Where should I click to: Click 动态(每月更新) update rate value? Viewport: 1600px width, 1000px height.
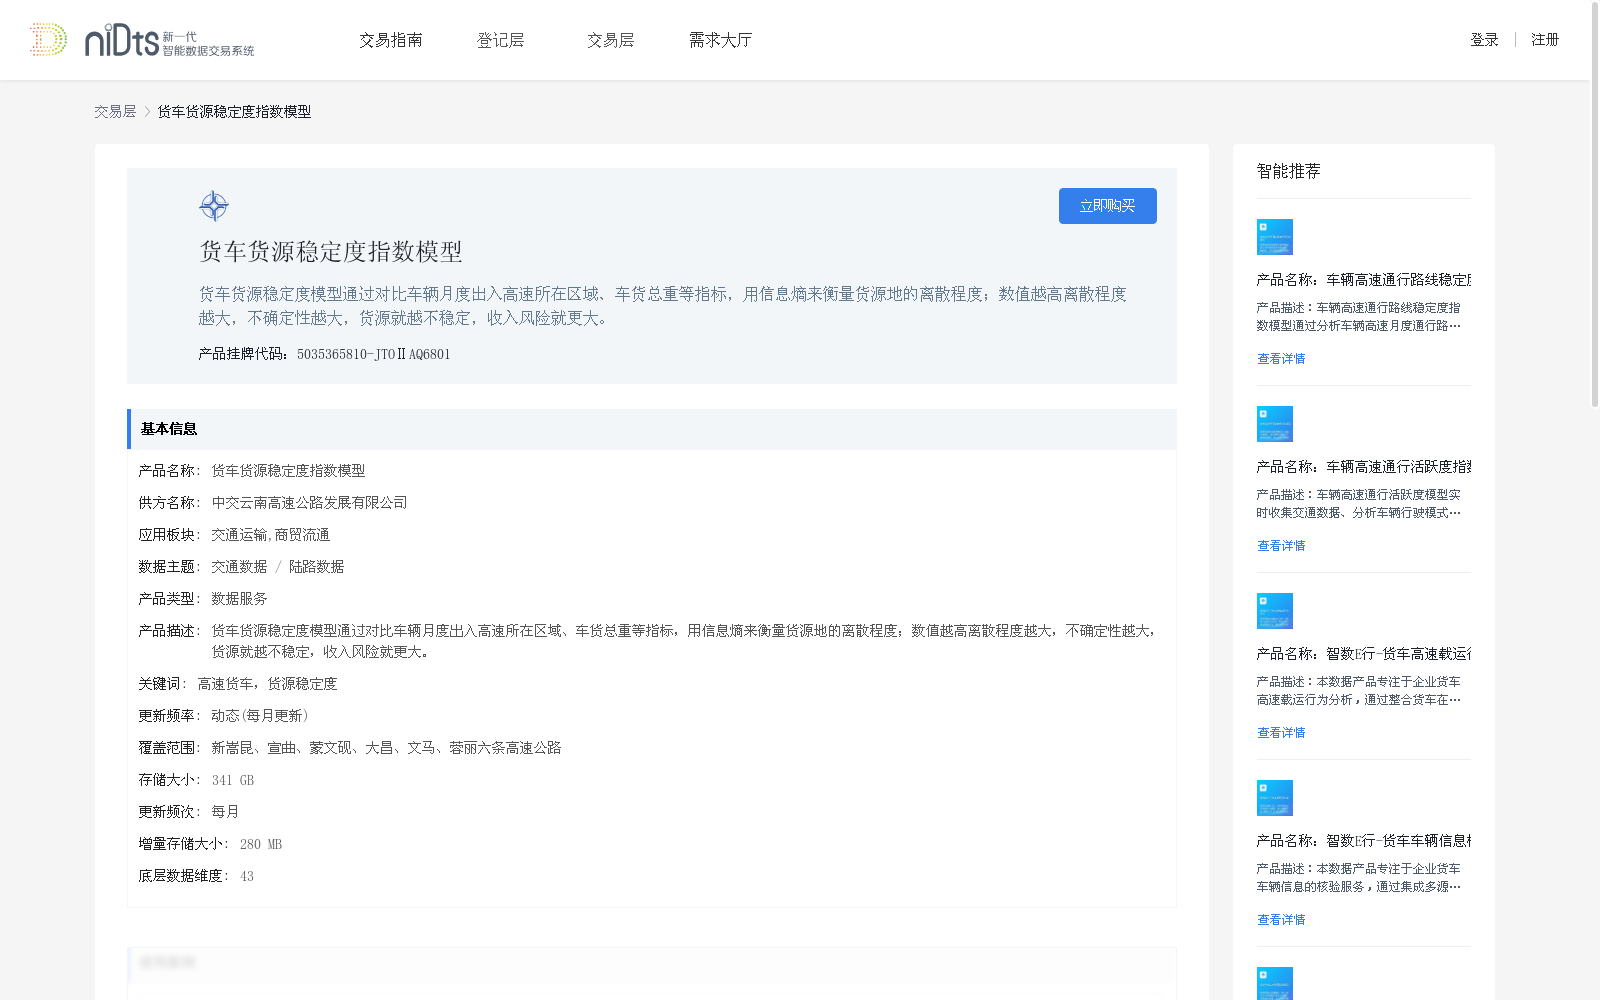[x=260, y=716]
